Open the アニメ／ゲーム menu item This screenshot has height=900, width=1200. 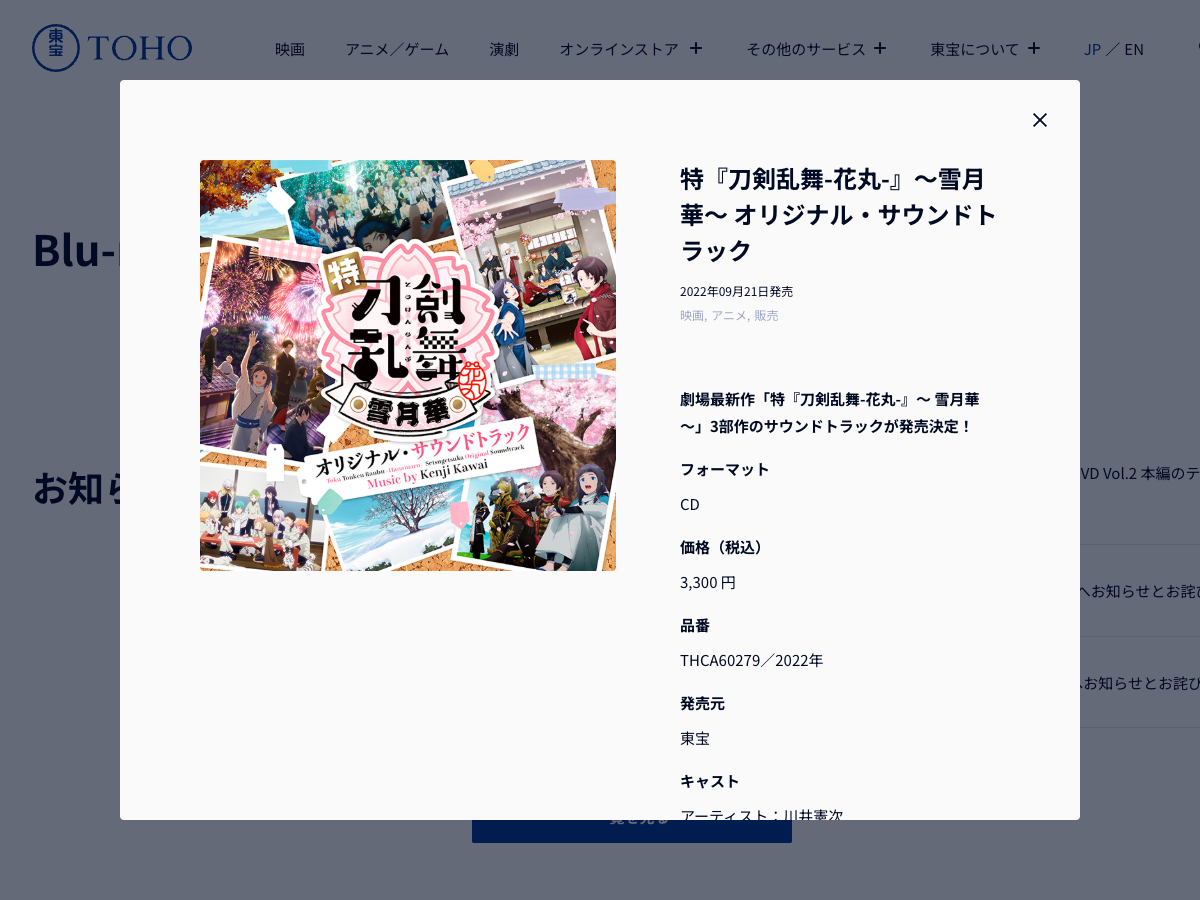pos(397,49)
